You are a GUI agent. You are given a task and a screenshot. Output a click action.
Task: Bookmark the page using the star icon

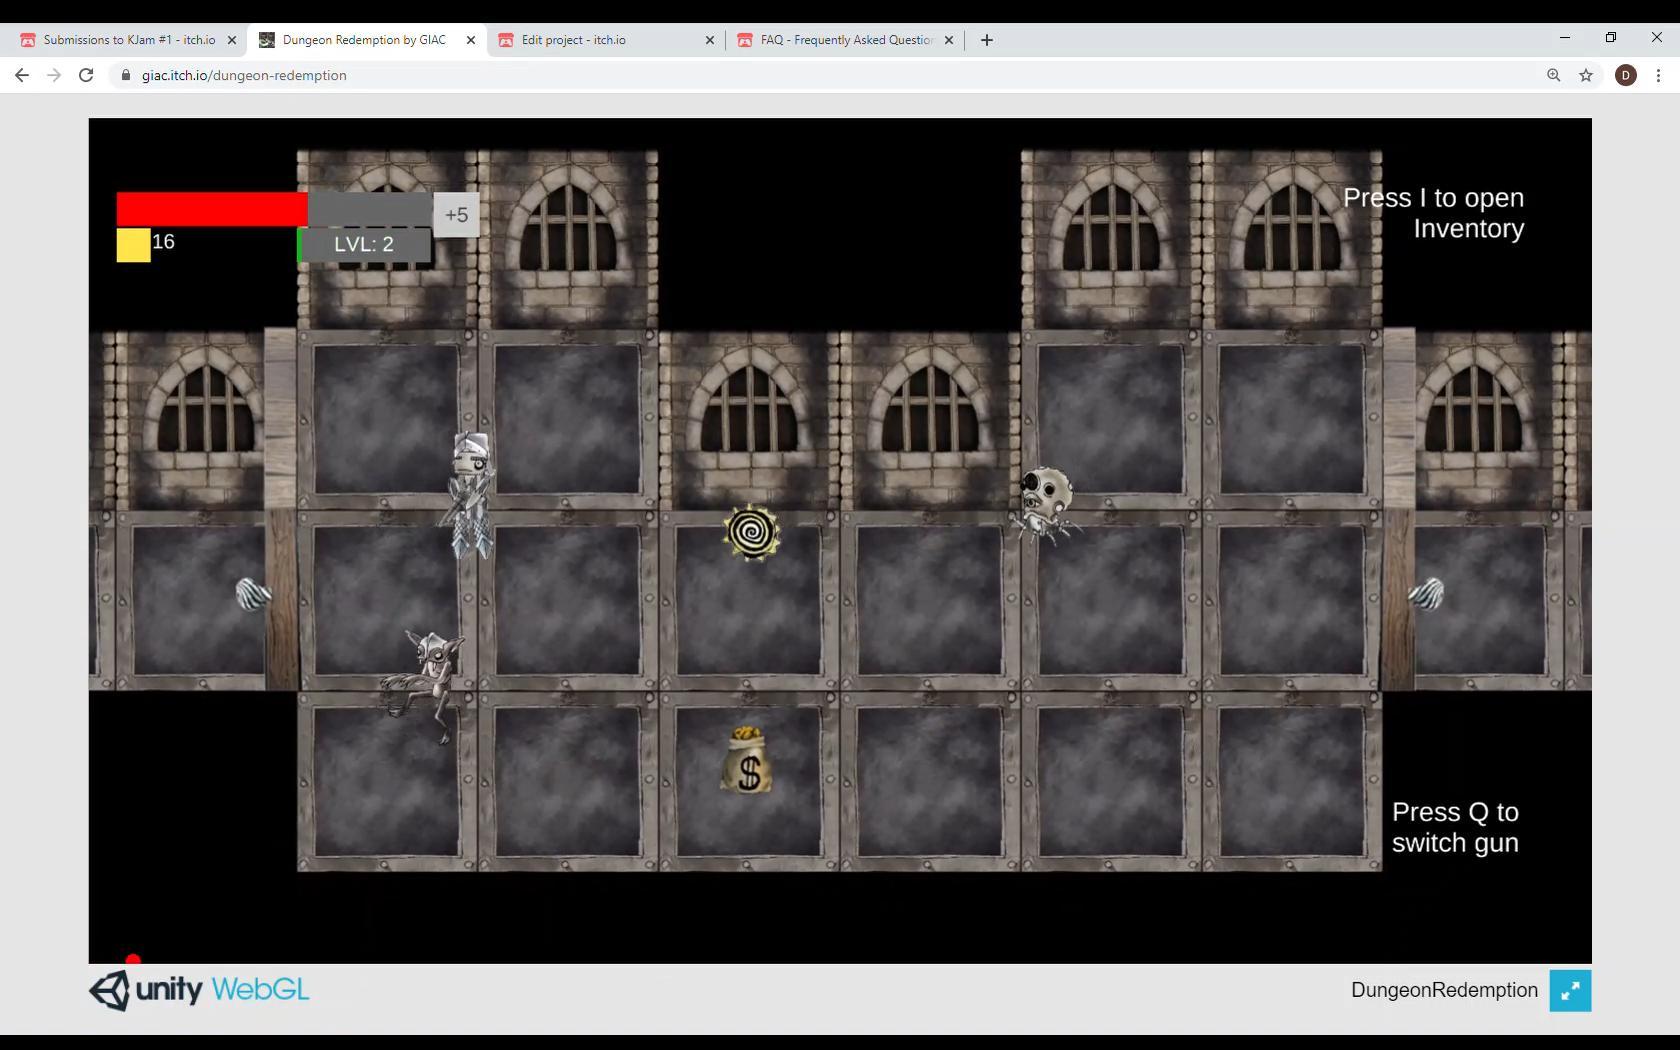tap(1585, 75)
